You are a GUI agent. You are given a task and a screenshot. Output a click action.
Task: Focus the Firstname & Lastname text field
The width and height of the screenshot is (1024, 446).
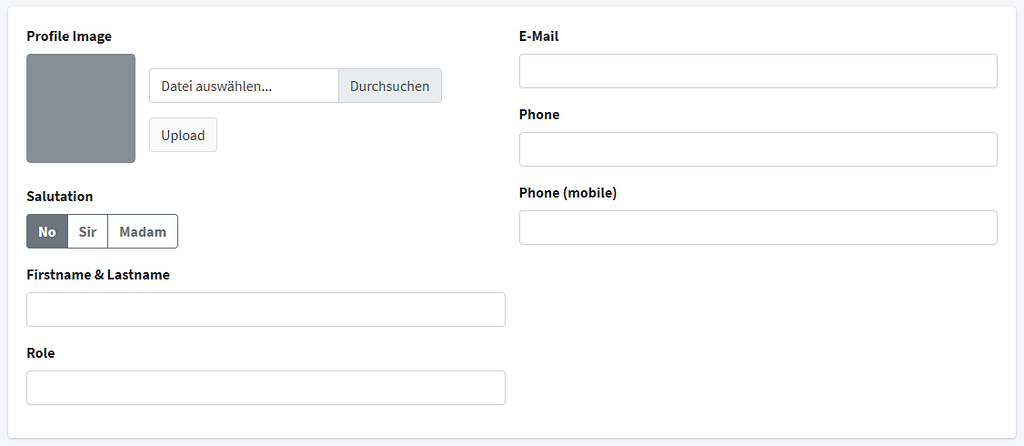266,310
